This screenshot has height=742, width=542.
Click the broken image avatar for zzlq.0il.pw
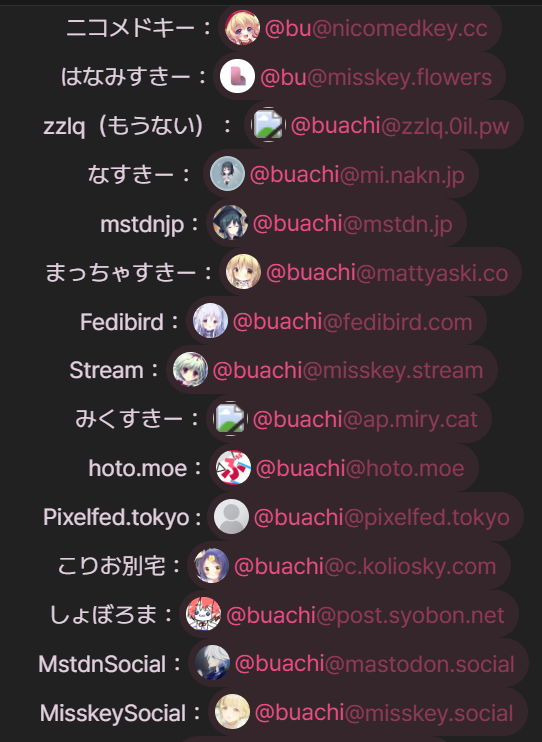[x=268, y=125]
